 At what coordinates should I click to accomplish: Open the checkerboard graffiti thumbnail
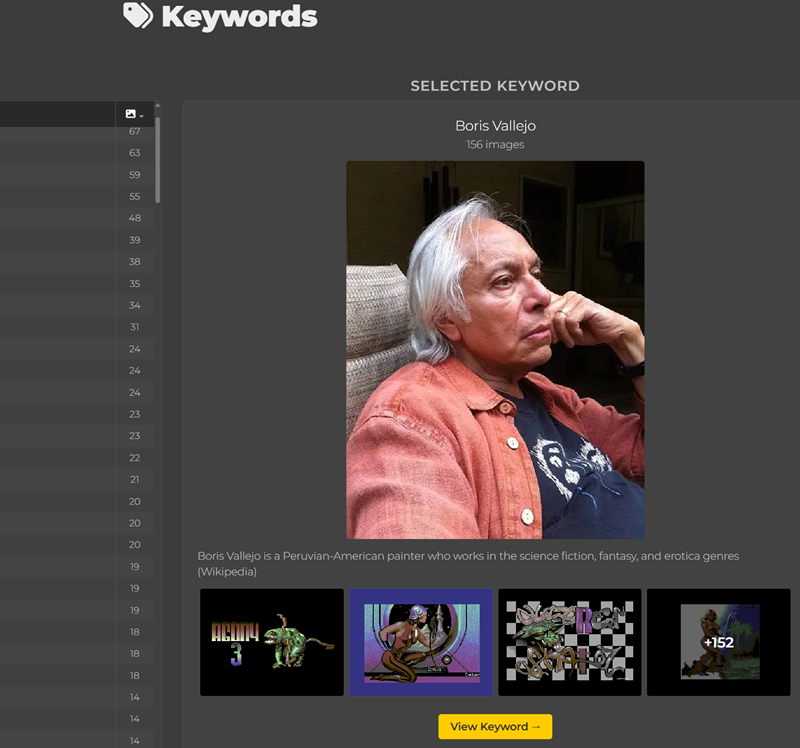569,642
